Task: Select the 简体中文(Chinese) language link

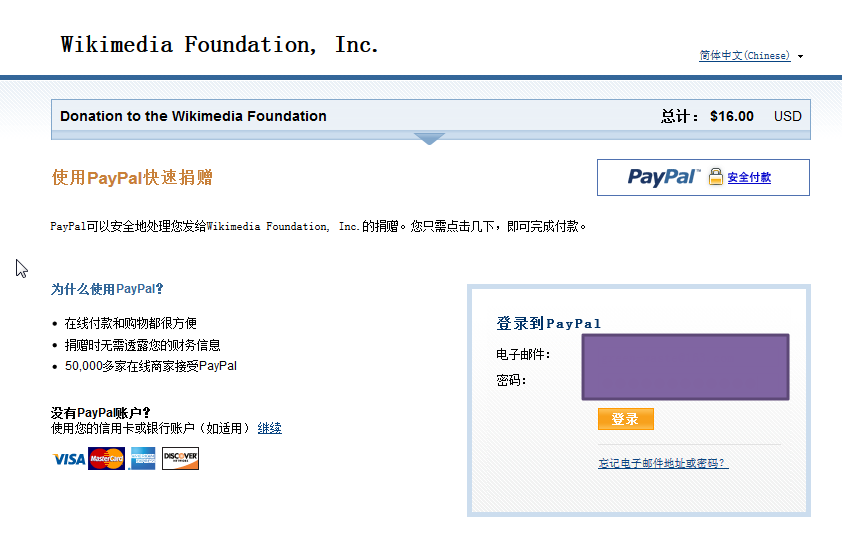Action: pos(744,56)
